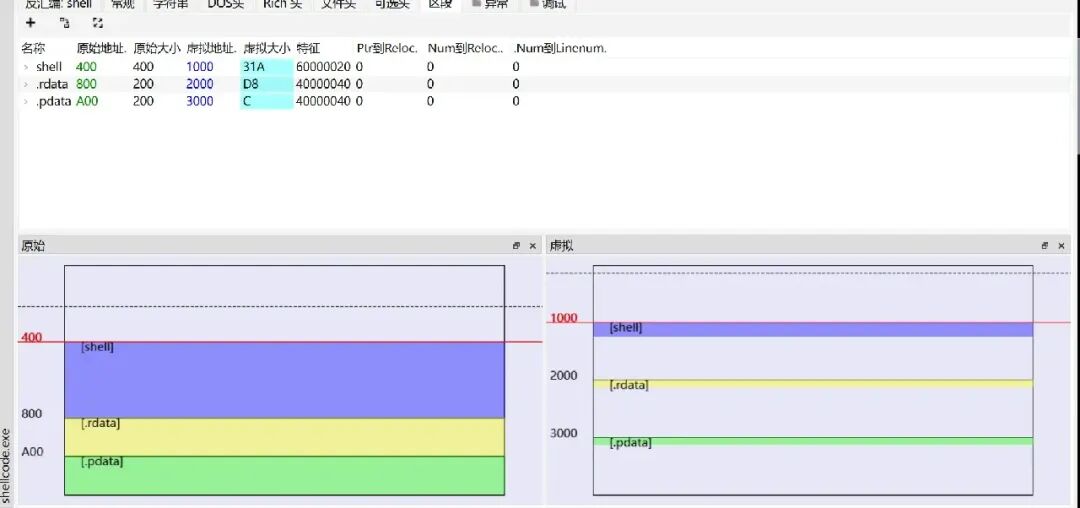Select green [.pdata] band in virtual diagram
Image resolution: width=1080 pixels, height=508 pixels.
click(813, 441)
